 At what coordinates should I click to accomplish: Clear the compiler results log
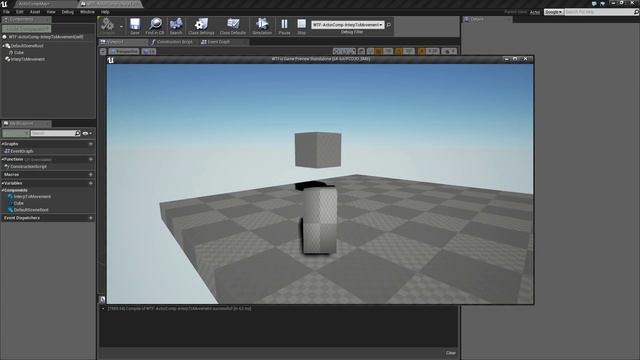point(451,353)
